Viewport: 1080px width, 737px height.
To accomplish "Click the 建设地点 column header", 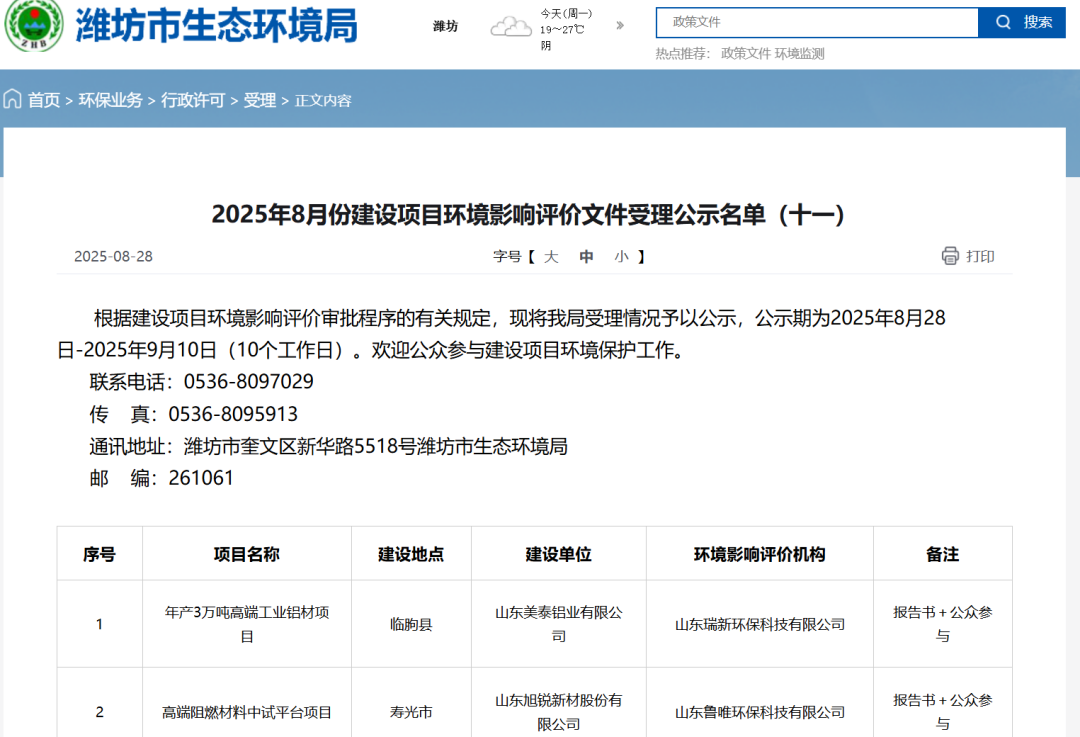I will [x=411, y=554].
